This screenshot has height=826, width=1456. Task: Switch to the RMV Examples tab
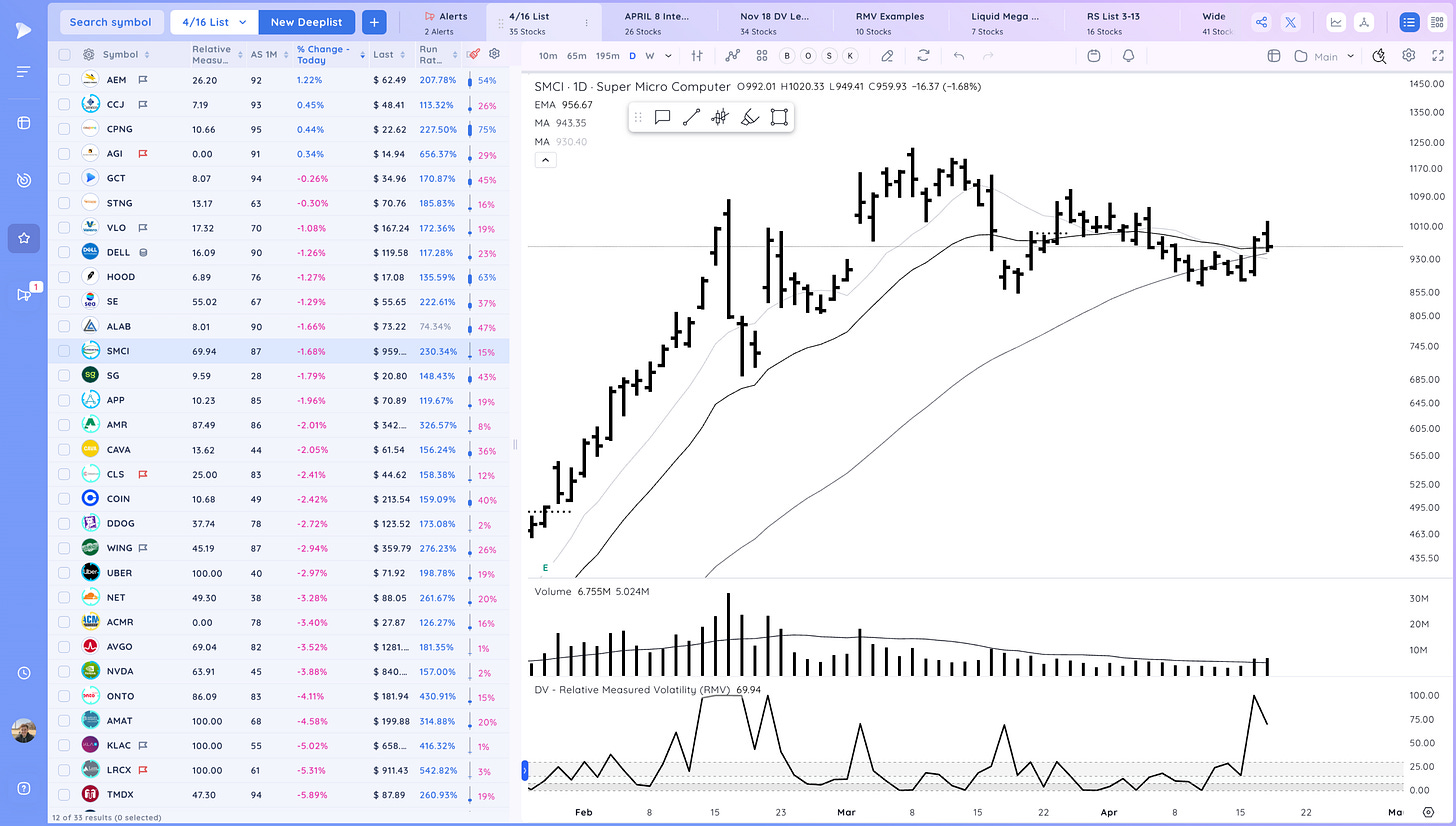point(890,22)
